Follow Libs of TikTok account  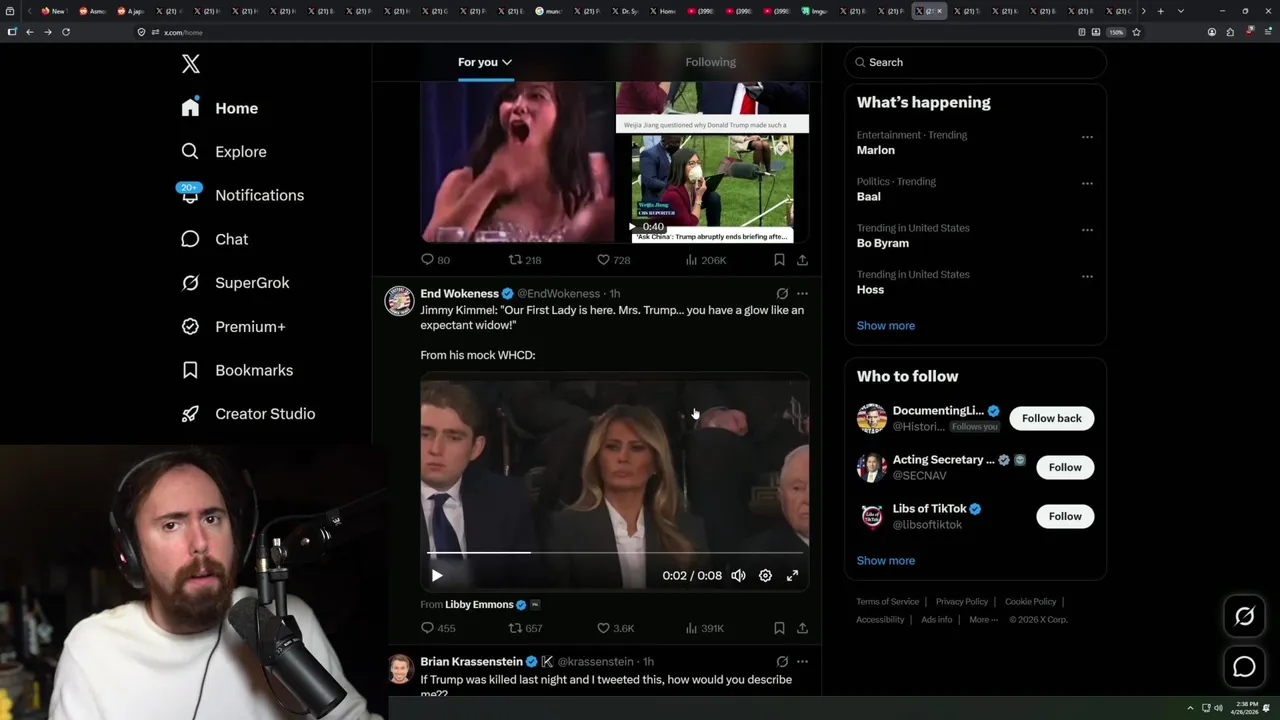(1065, 516)
